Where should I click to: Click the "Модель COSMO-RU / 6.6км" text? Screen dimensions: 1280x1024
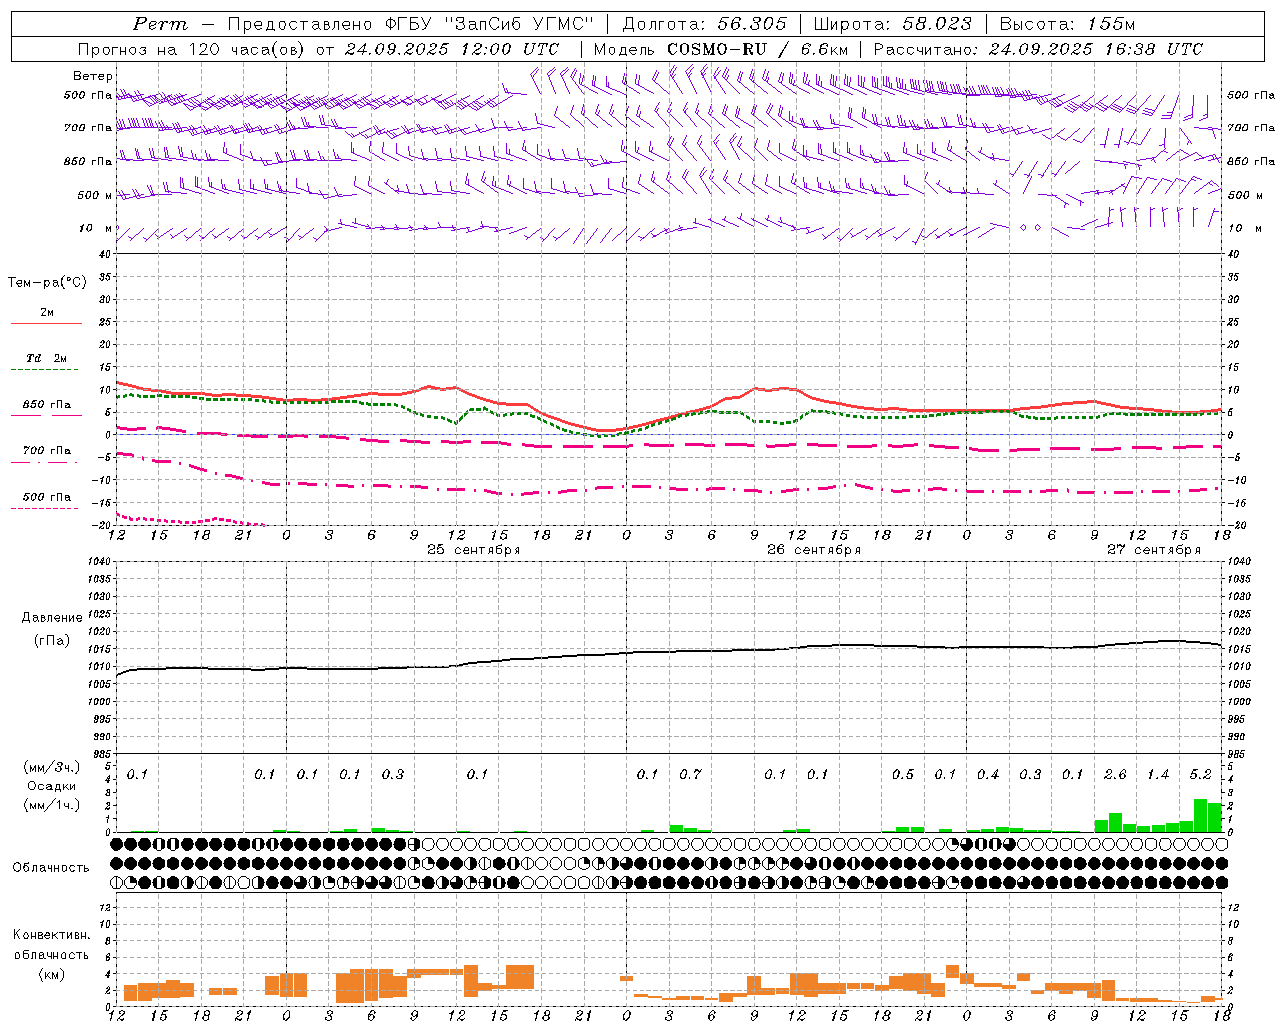(720, 49)
